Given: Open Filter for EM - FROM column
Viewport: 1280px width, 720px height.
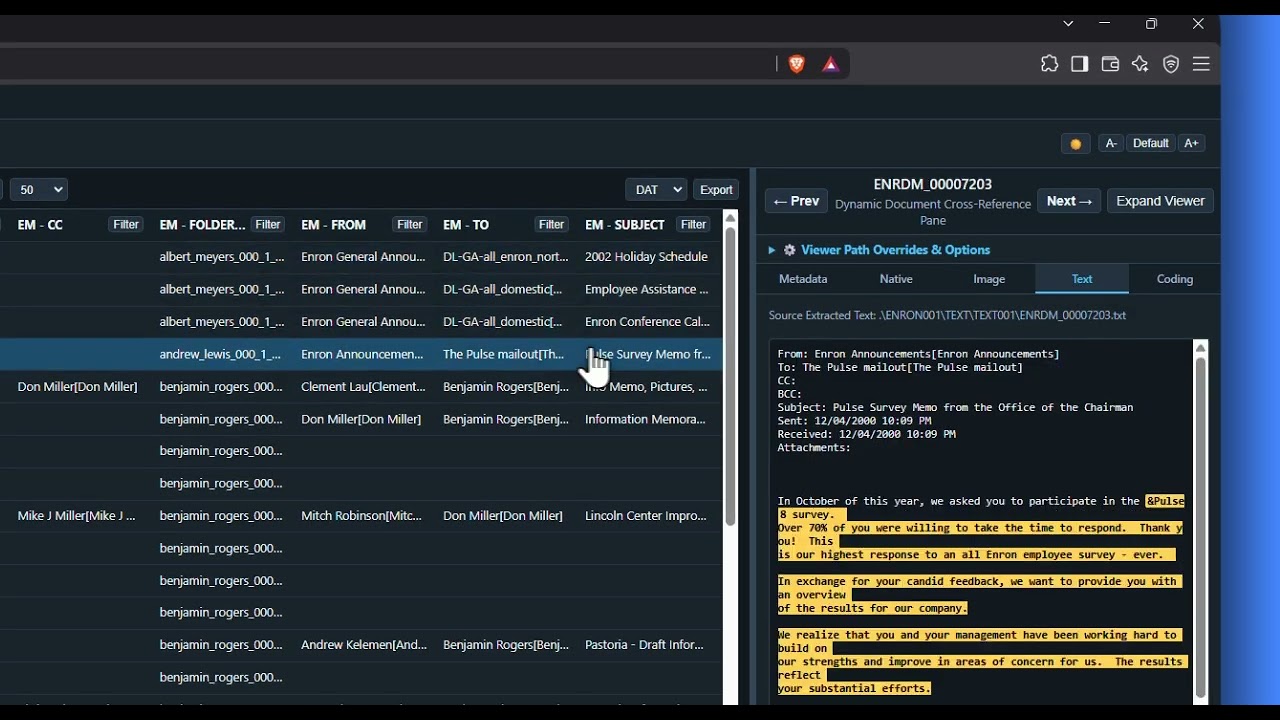Looking at the screenshot, I should point(410,225).
